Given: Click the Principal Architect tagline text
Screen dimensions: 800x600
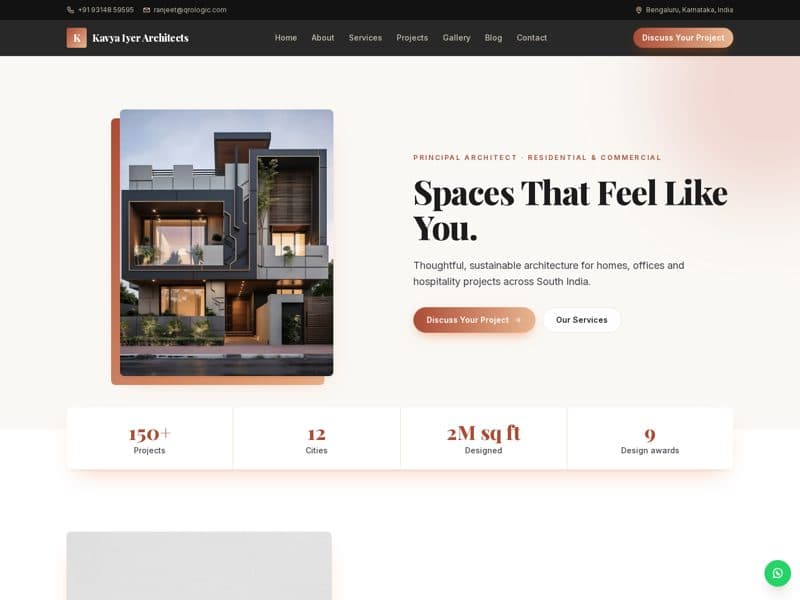Looking at the screenshot, I should click(537, 157).
